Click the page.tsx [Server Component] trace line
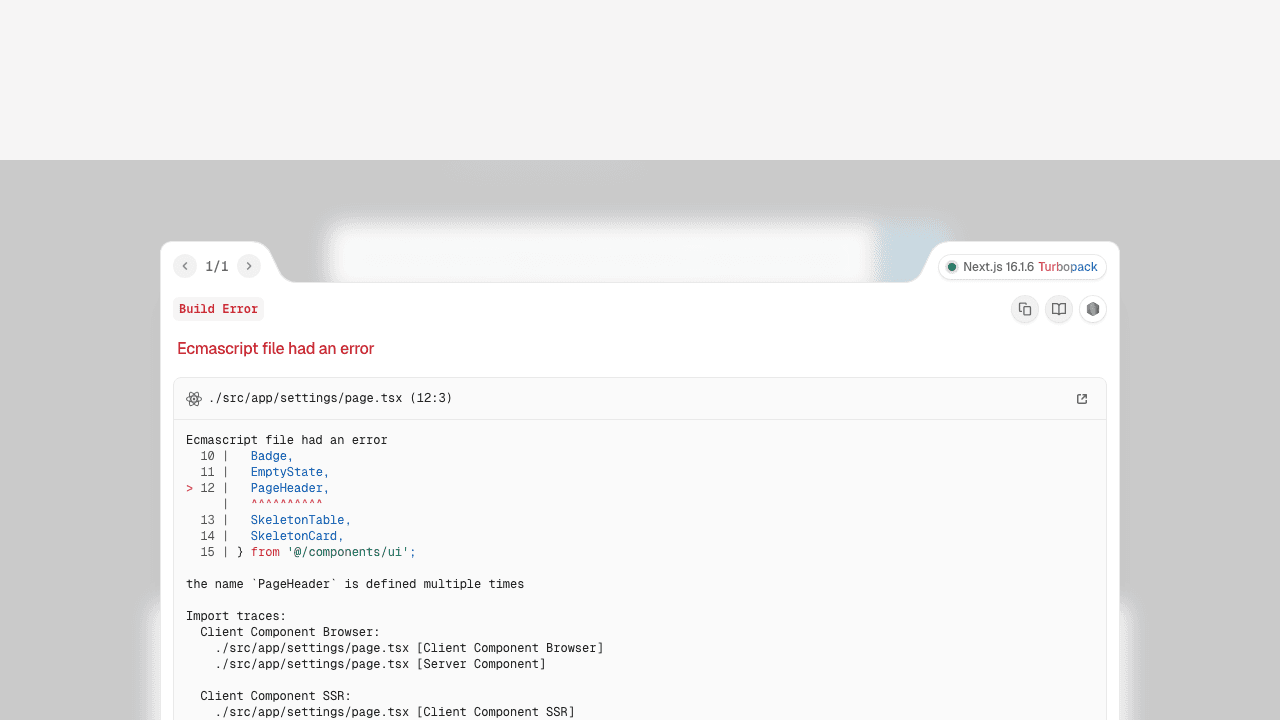 [380, 664]
